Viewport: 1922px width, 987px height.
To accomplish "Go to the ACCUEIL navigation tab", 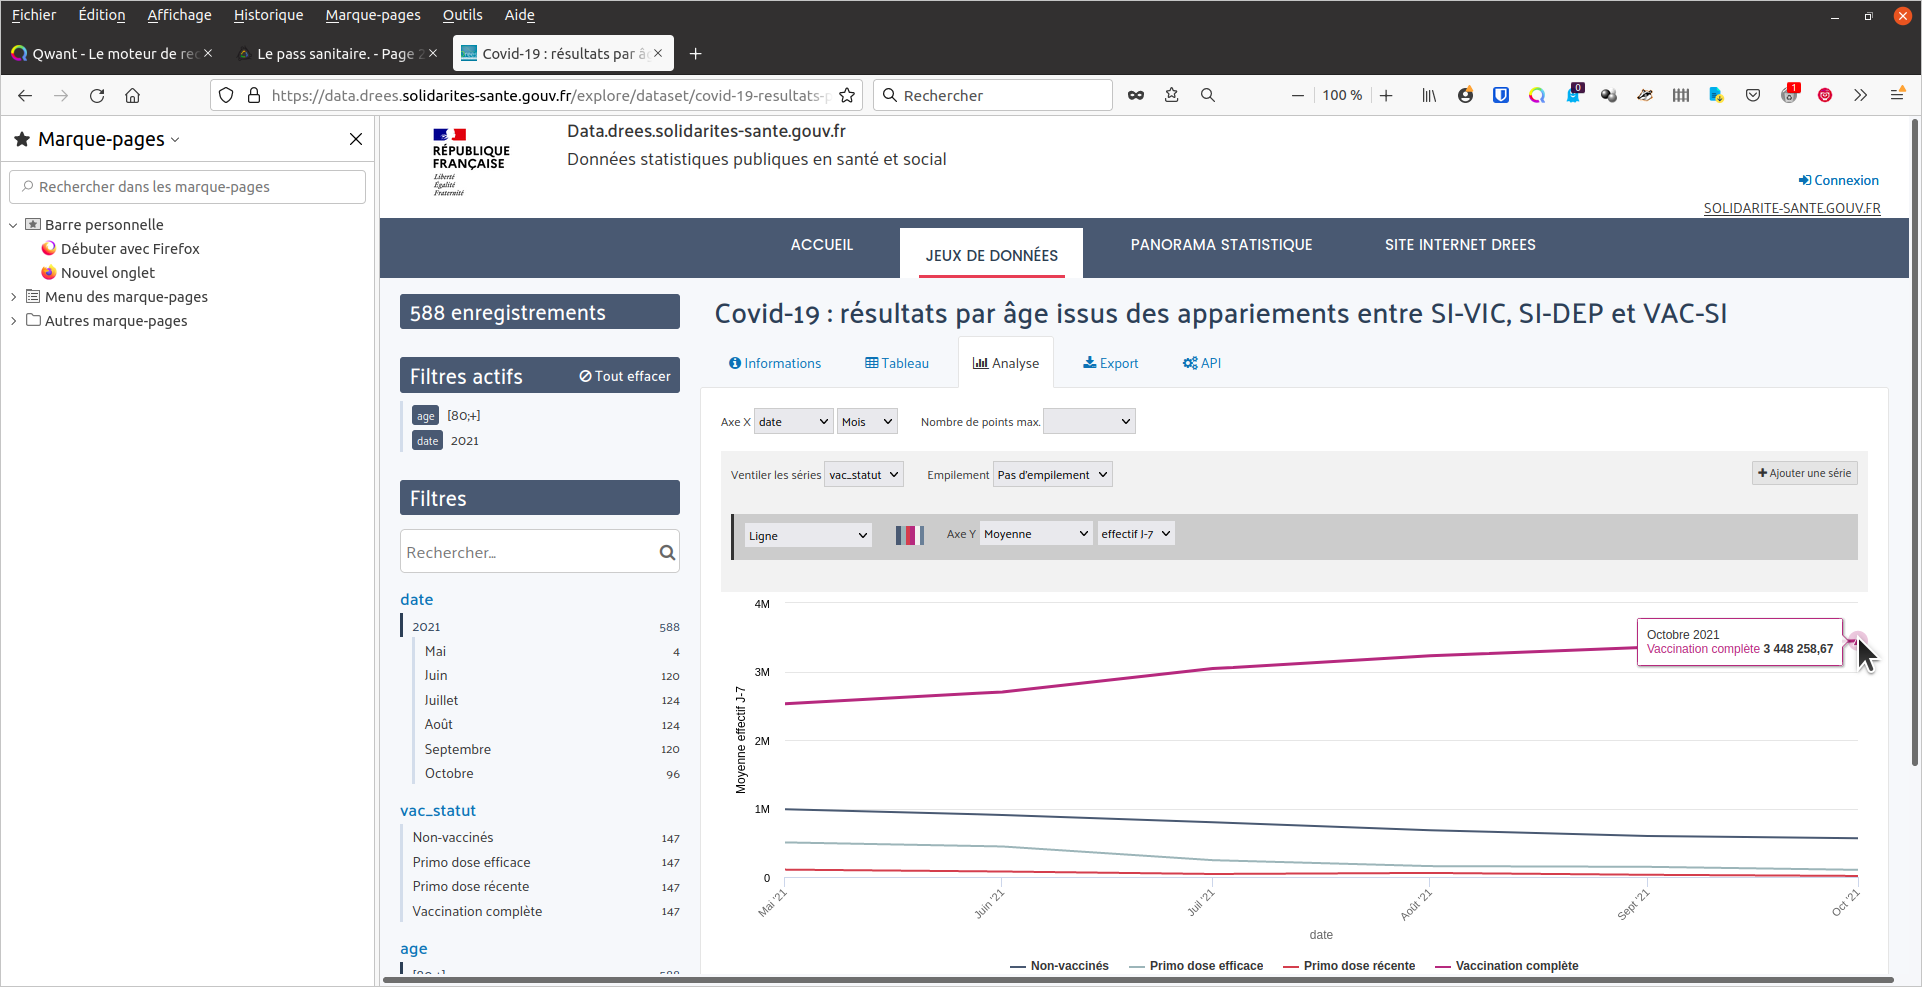I will coord(822,245).
